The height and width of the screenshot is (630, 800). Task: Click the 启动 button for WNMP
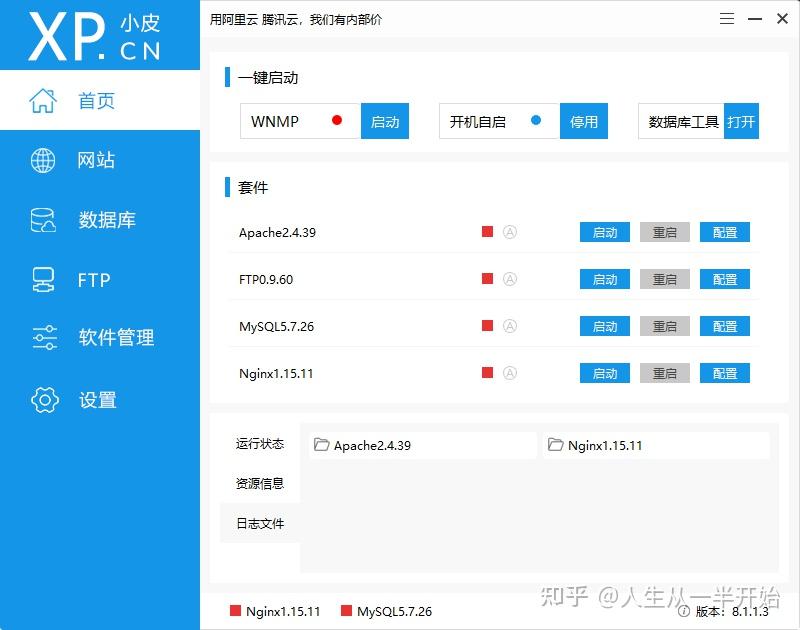coord(385,120)
